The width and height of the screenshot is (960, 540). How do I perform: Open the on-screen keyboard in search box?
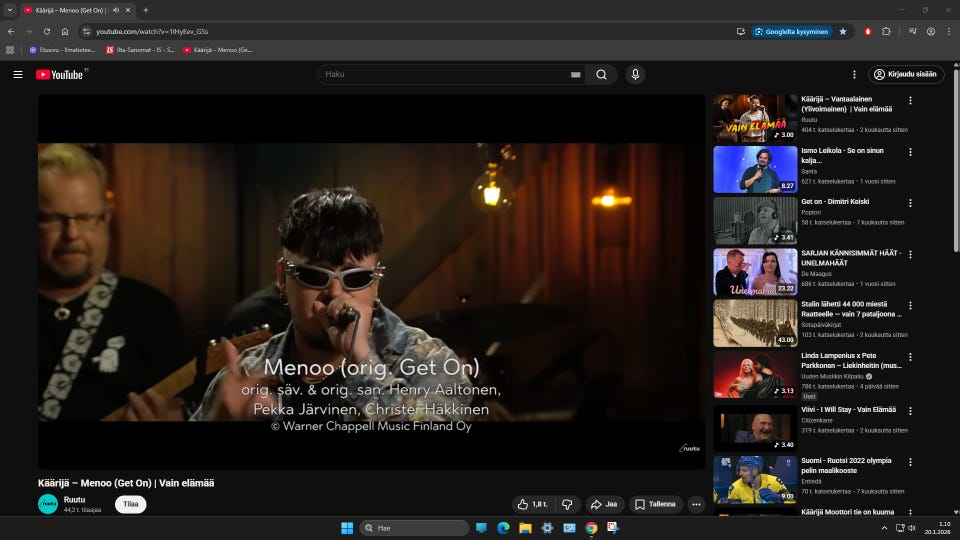click(x=575, y=74)
